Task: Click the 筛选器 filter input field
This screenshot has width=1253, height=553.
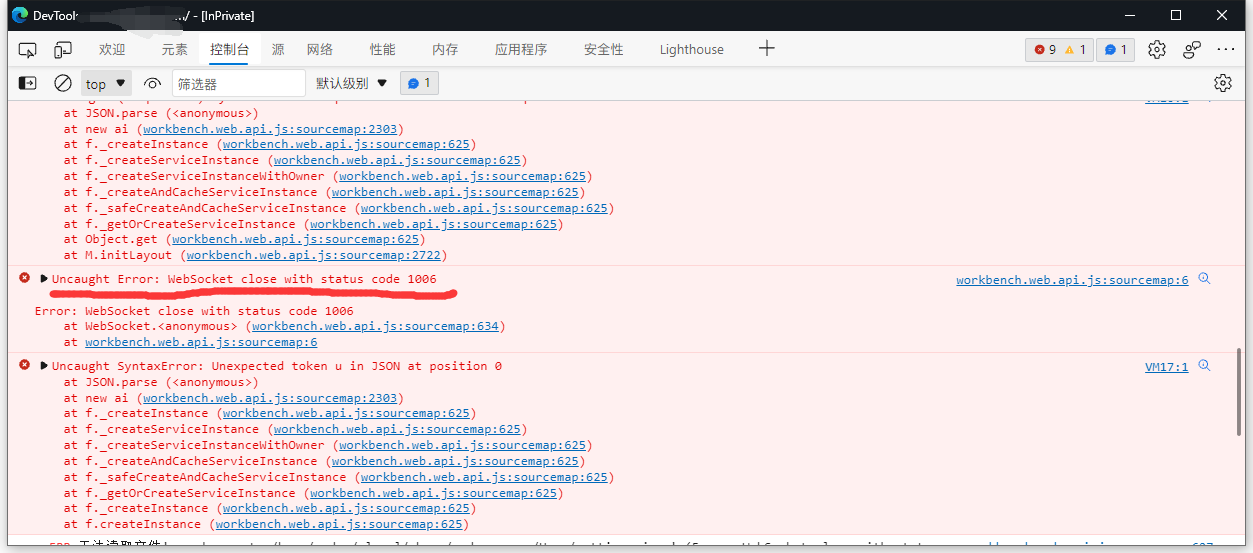Action: point(238,84)
